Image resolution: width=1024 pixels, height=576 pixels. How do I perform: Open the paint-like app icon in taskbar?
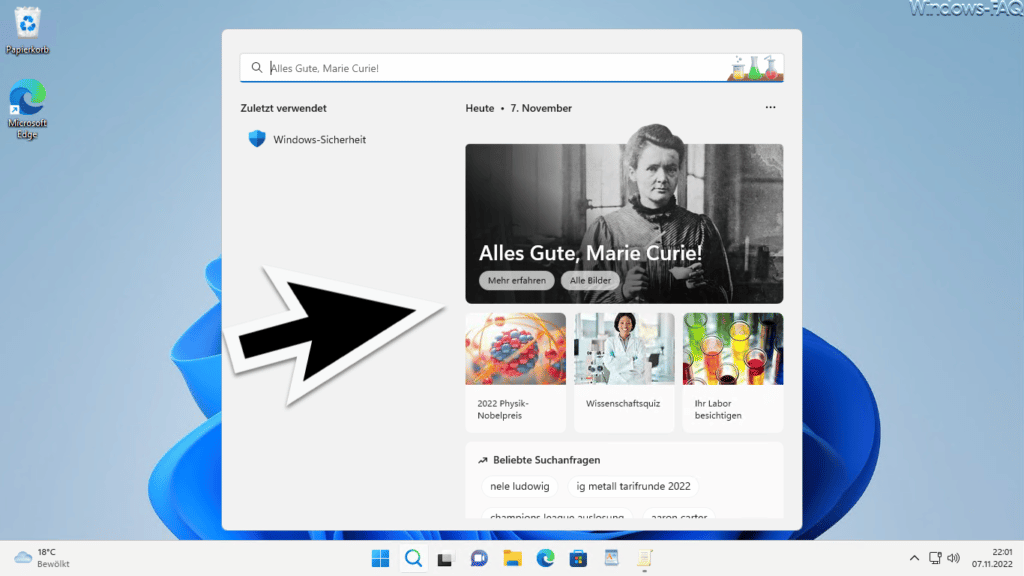coord(611,558)
